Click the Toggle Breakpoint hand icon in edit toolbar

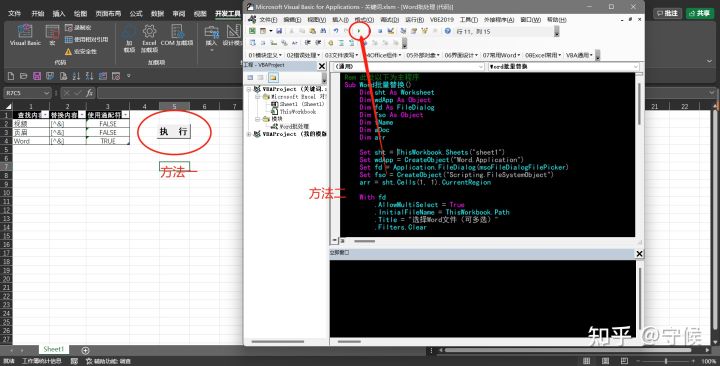[331, 43]
